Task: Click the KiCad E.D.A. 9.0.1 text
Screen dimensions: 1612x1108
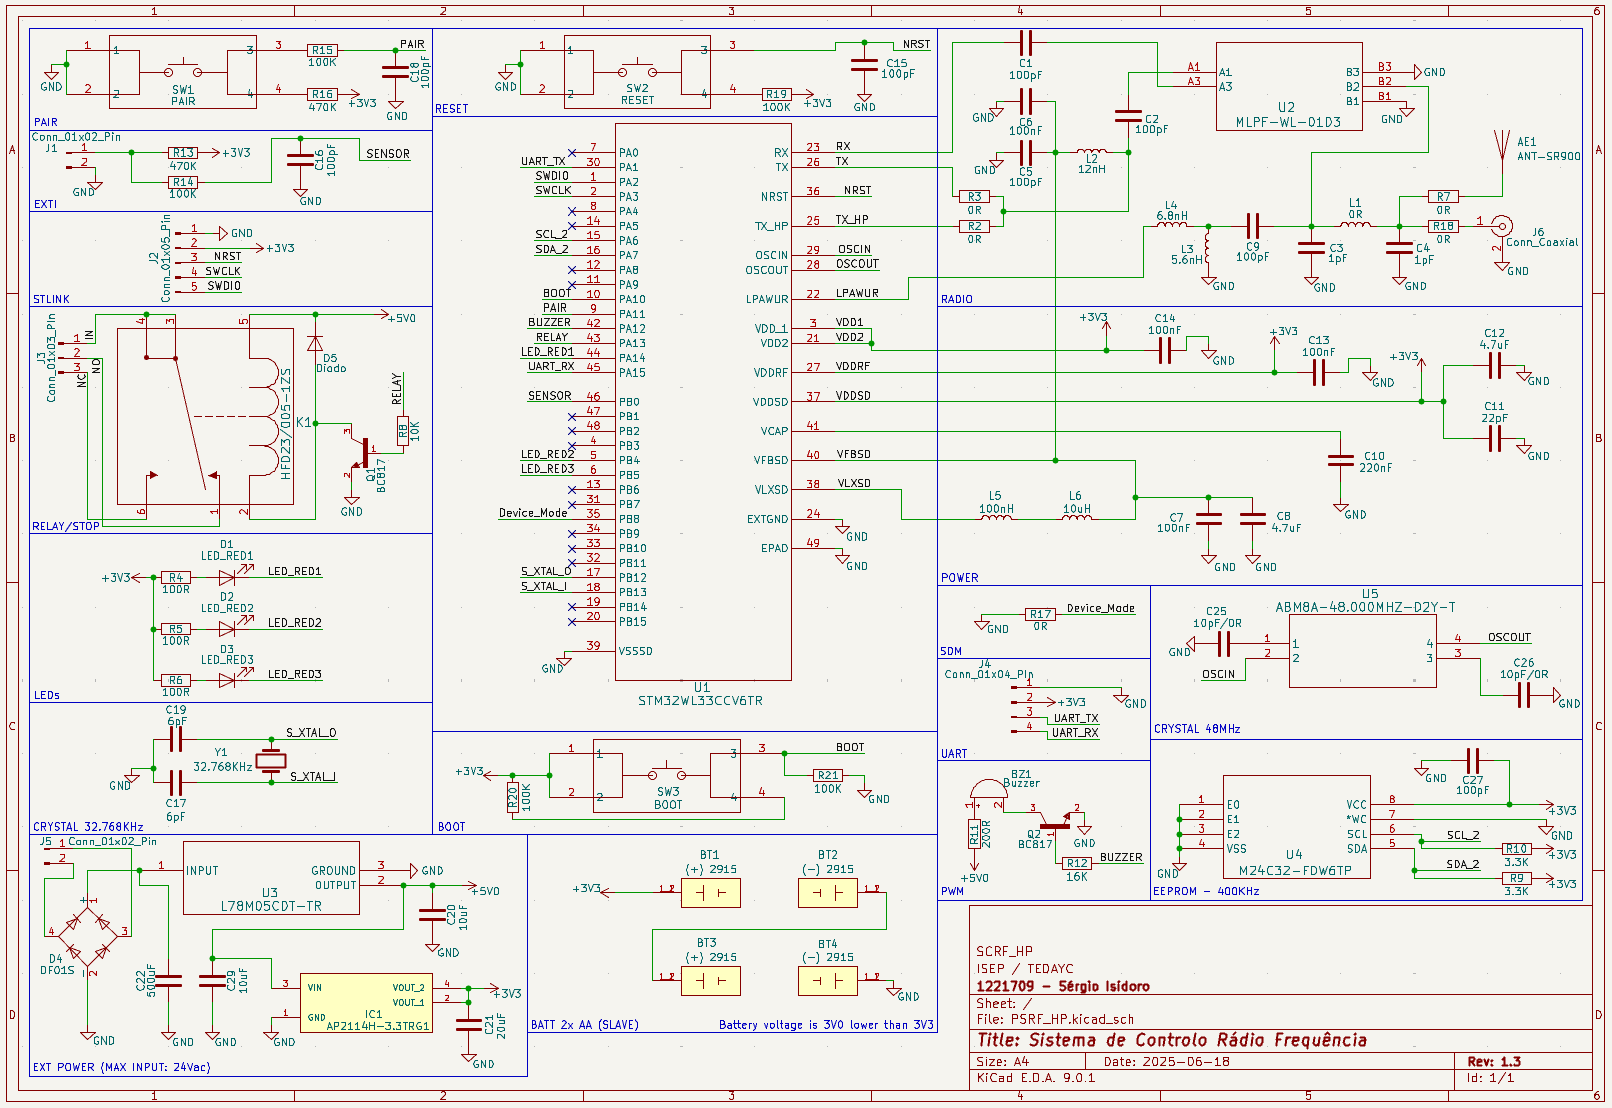Action: 1036,1078
